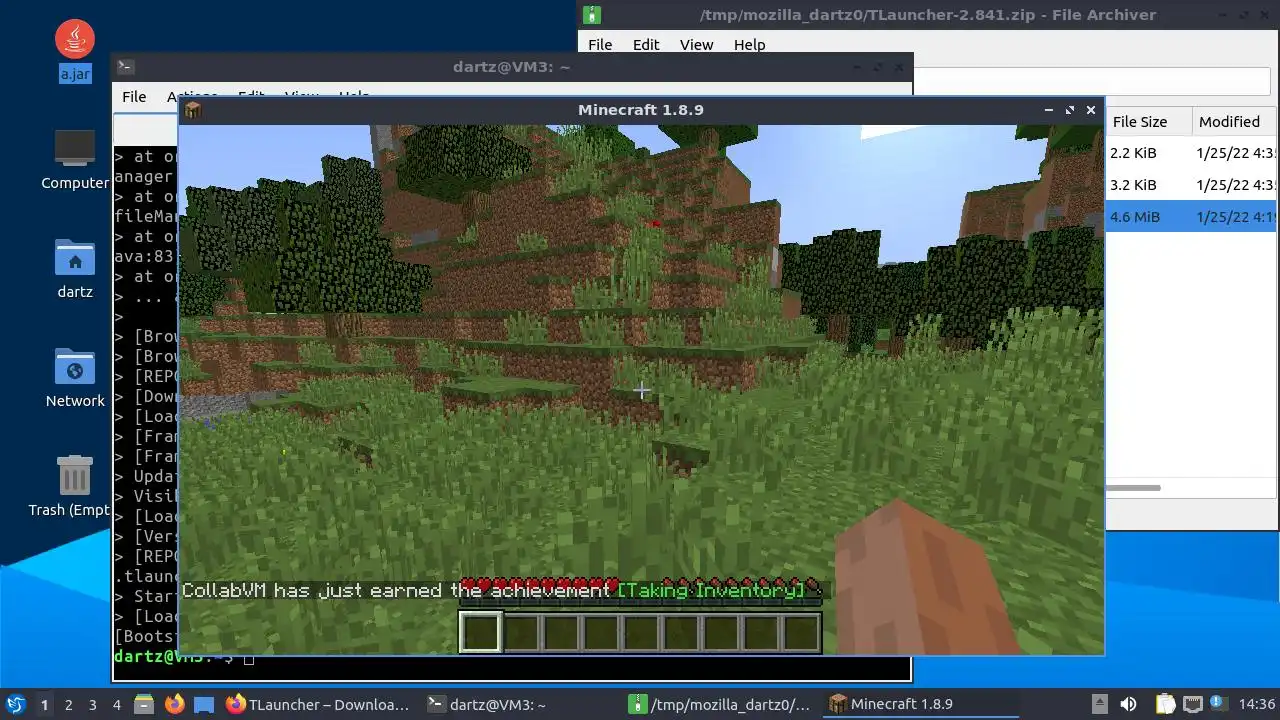Launch the file manager from the taskbar
1280x720 pixels.
pos(144,704)
